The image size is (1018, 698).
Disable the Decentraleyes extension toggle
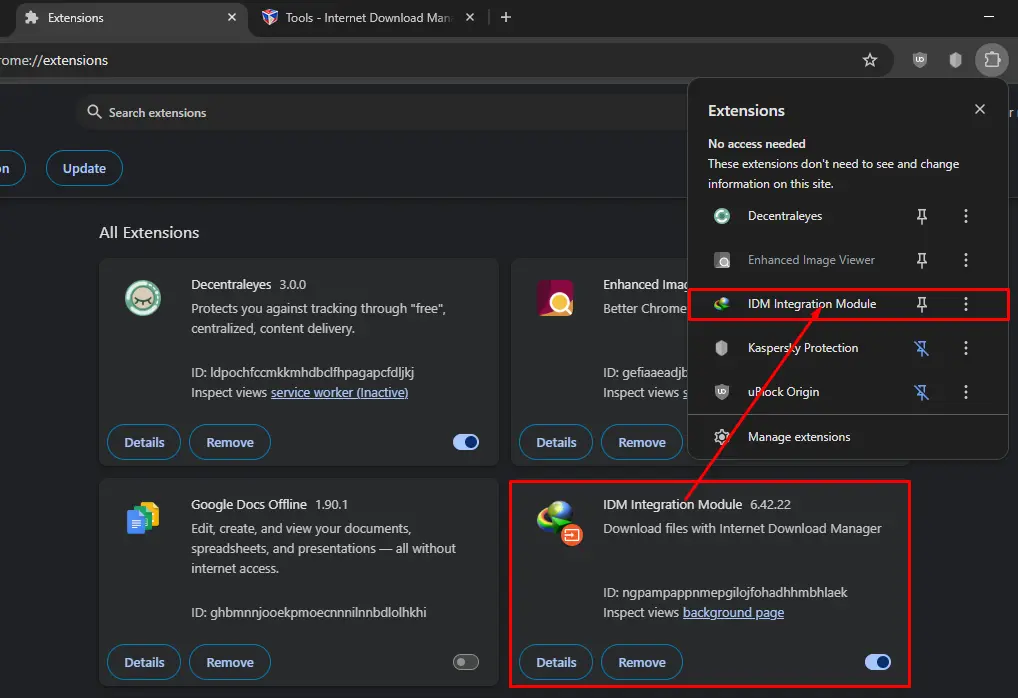(466, 442)
